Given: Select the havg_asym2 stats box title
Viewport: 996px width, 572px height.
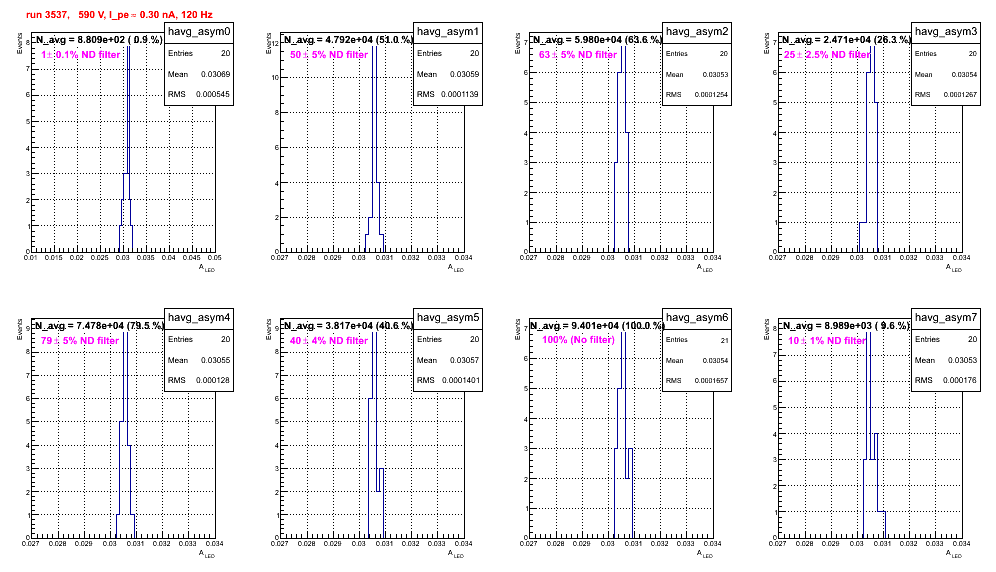Looking at the screenshot, I should click(697, 32).
